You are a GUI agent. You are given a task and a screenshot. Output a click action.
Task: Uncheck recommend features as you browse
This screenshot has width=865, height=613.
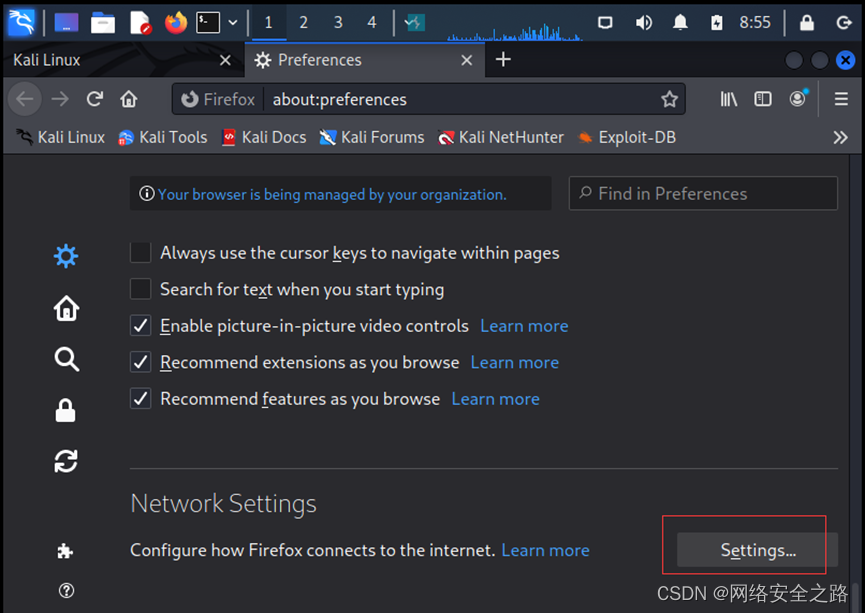(x=141, y=398)
